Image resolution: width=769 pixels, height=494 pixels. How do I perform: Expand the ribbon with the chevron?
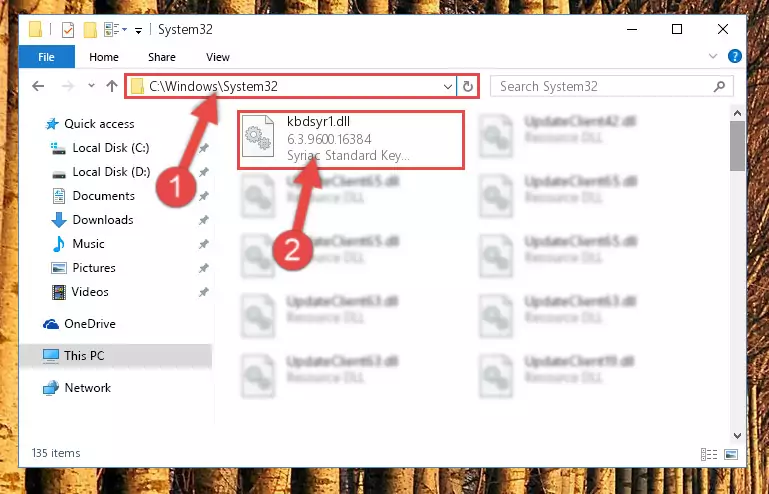tap(713, 56)
